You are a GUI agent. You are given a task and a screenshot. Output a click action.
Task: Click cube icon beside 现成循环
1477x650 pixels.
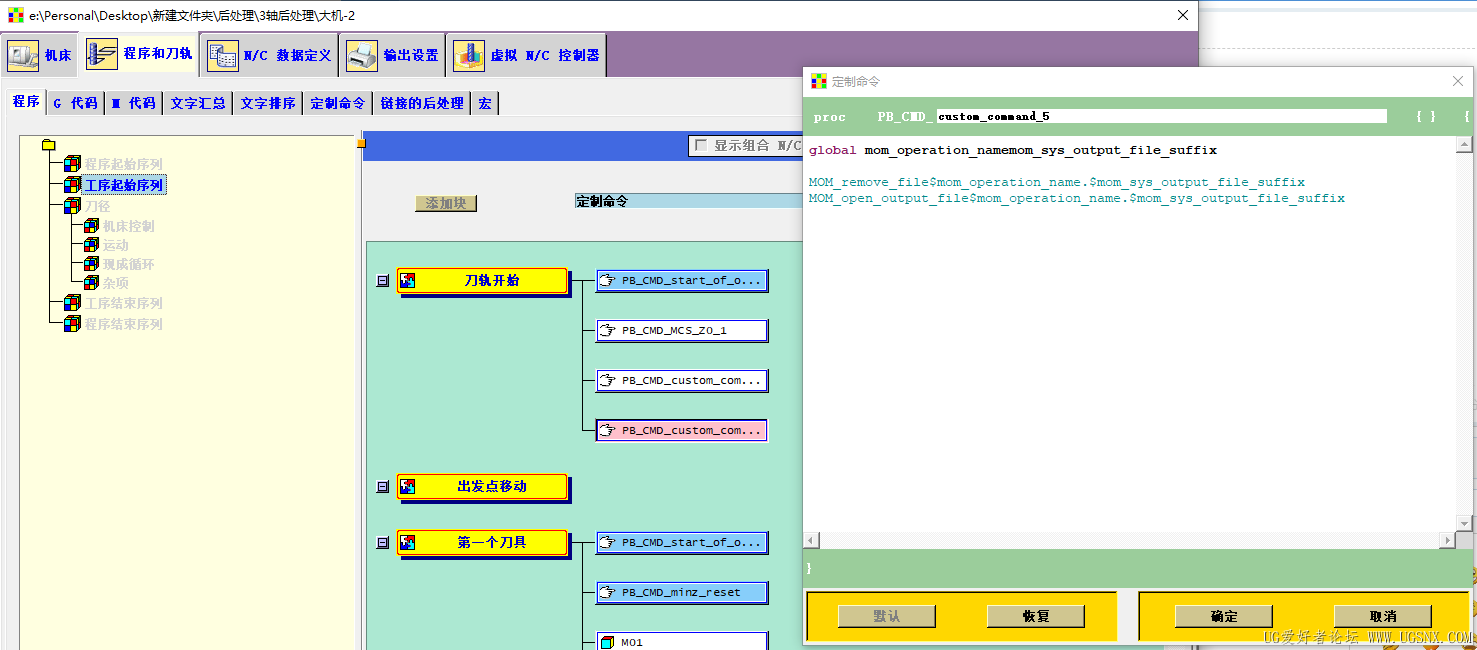point(91,264)
